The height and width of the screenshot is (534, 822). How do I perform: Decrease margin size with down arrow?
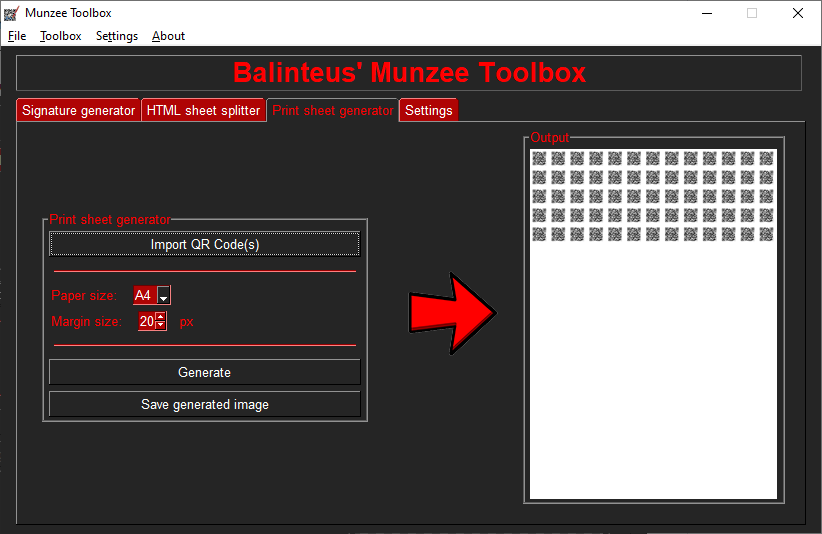(x=161, y=325)
